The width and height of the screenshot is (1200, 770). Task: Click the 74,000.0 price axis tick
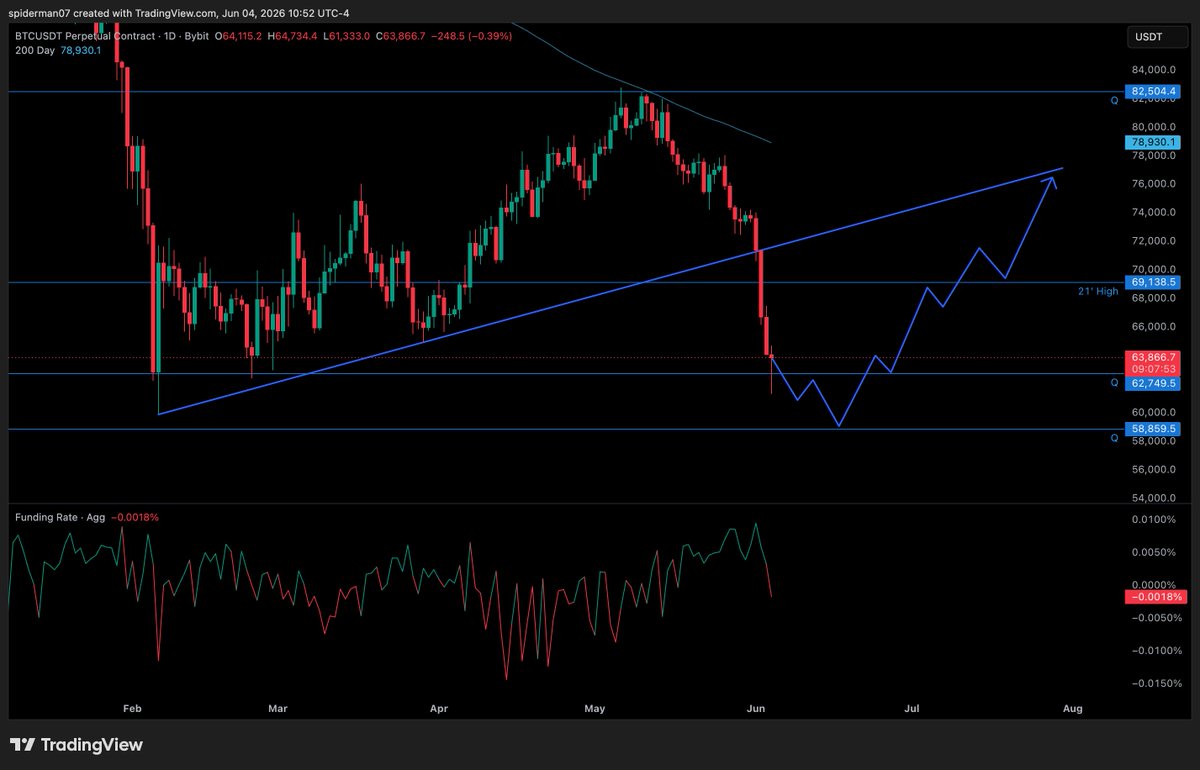coord(1153,213)
